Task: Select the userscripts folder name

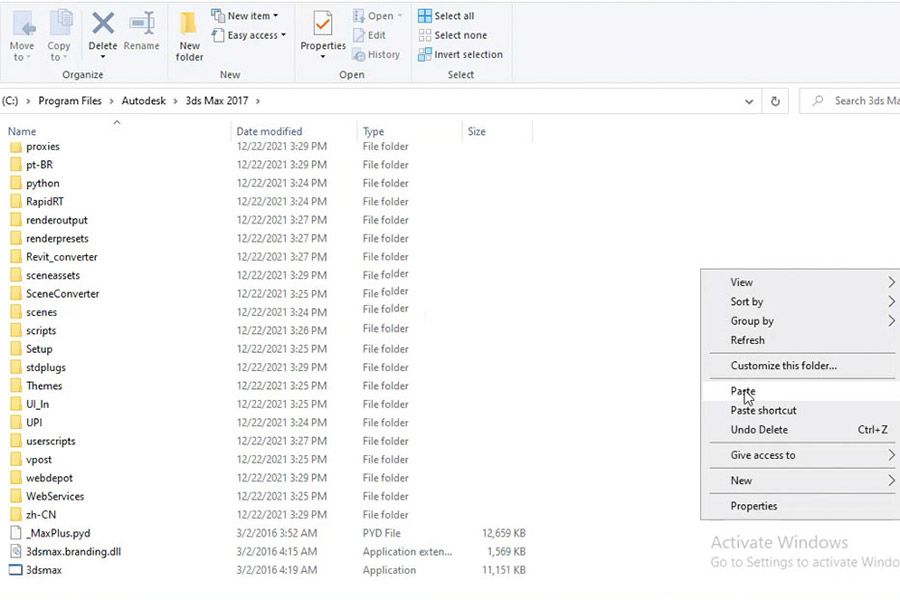Action: pos(51,441)
